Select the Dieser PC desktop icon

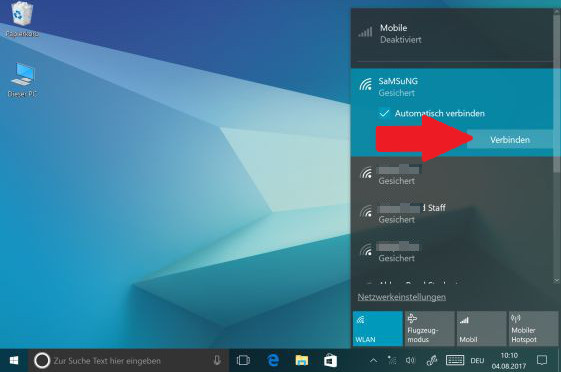(23, 79)
